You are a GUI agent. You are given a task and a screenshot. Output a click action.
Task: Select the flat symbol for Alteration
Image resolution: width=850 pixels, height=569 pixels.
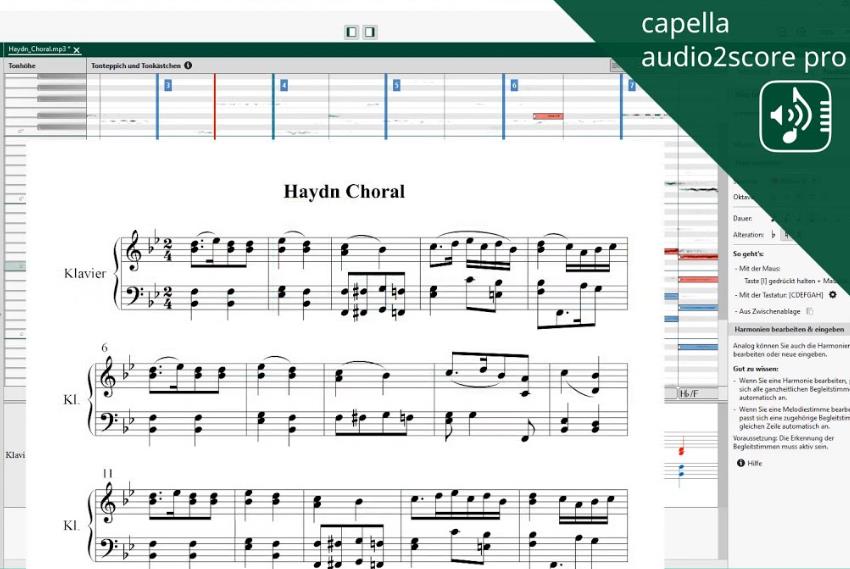773,235
